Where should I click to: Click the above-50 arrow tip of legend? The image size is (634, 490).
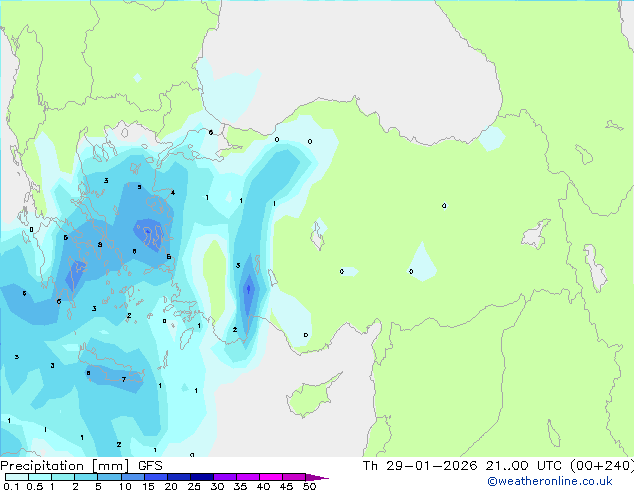coord(317,477)
